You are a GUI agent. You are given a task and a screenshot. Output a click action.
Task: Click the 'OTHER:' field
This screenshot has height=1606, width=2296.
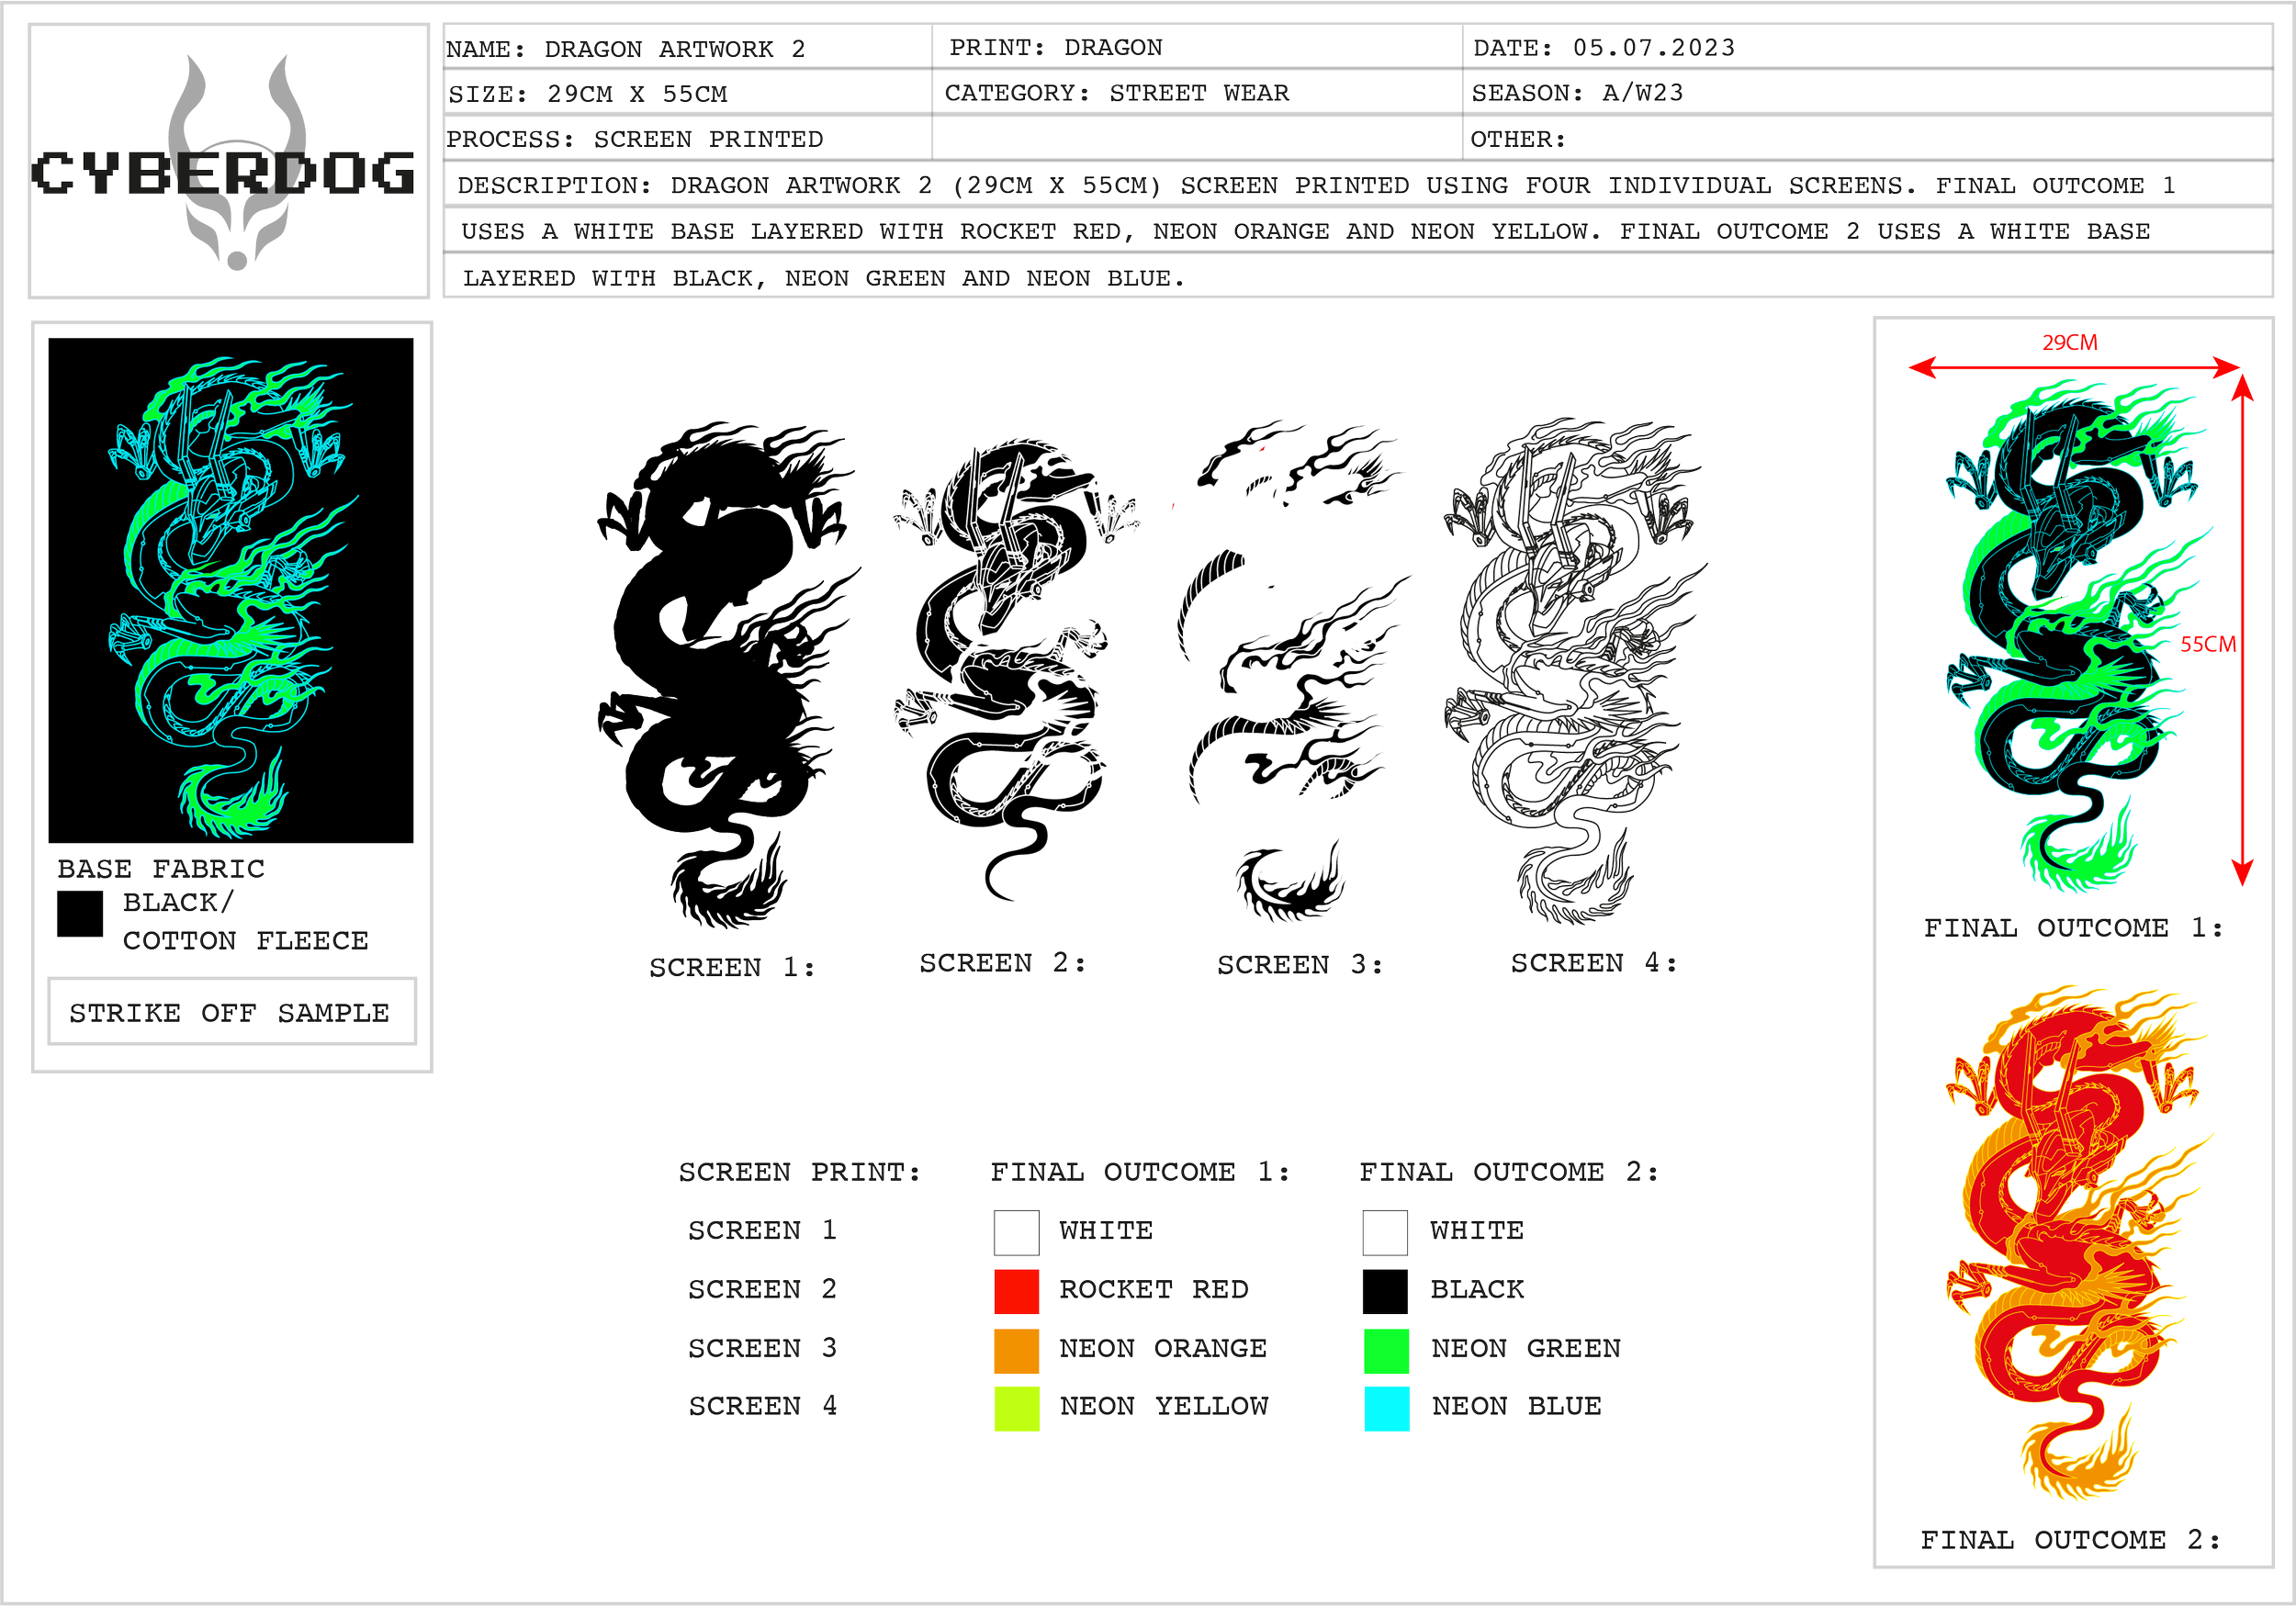(1868, 138)
